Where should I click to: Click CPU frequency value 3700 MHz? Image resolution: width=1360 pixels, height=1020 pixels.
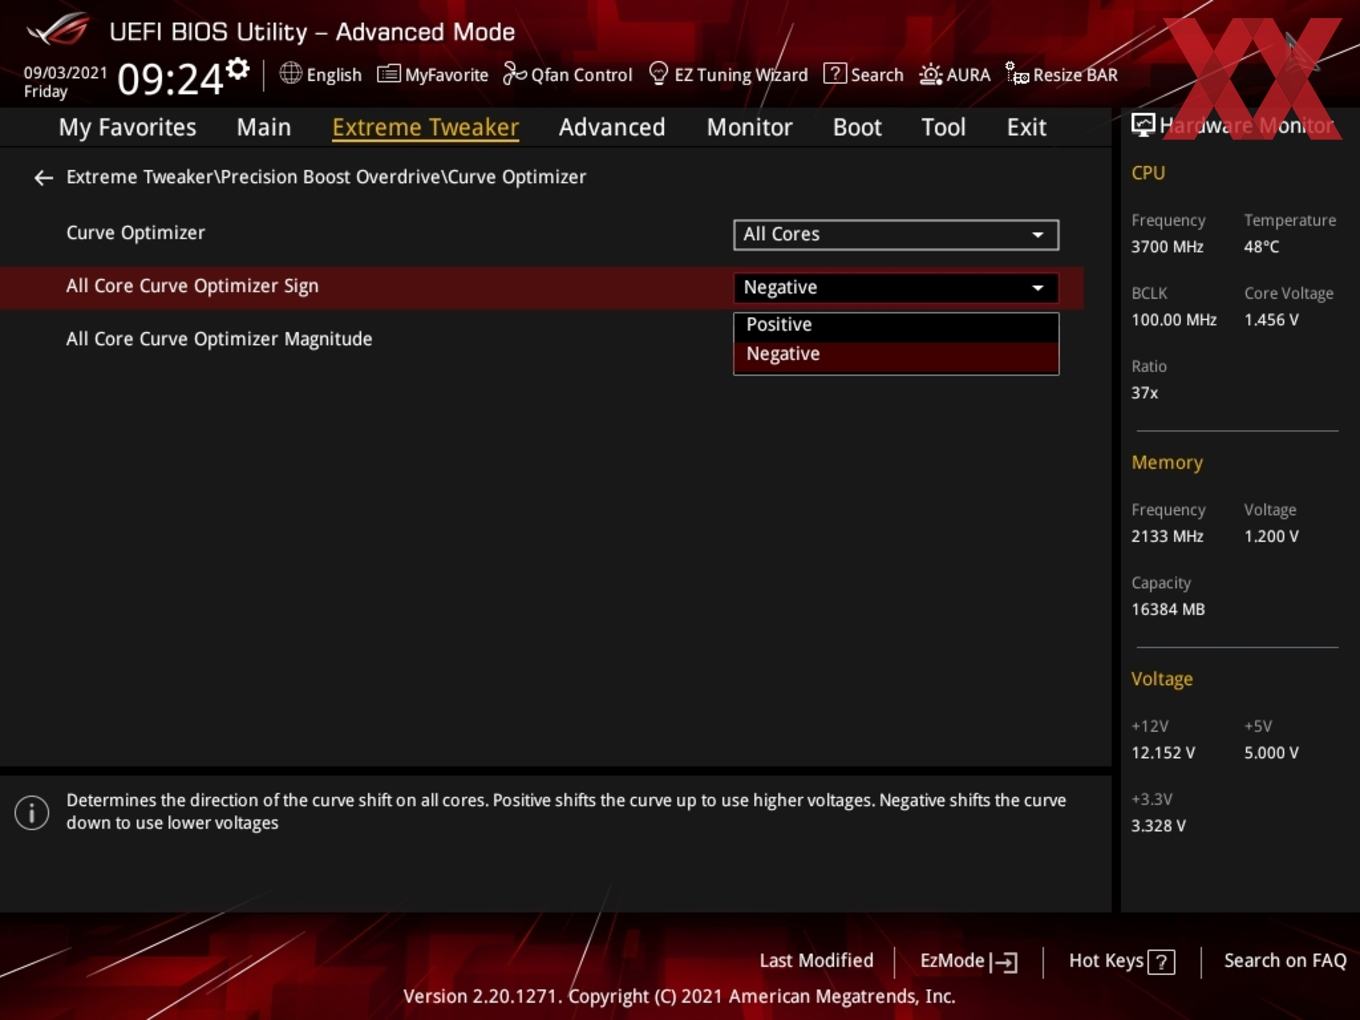[1167, 246]
